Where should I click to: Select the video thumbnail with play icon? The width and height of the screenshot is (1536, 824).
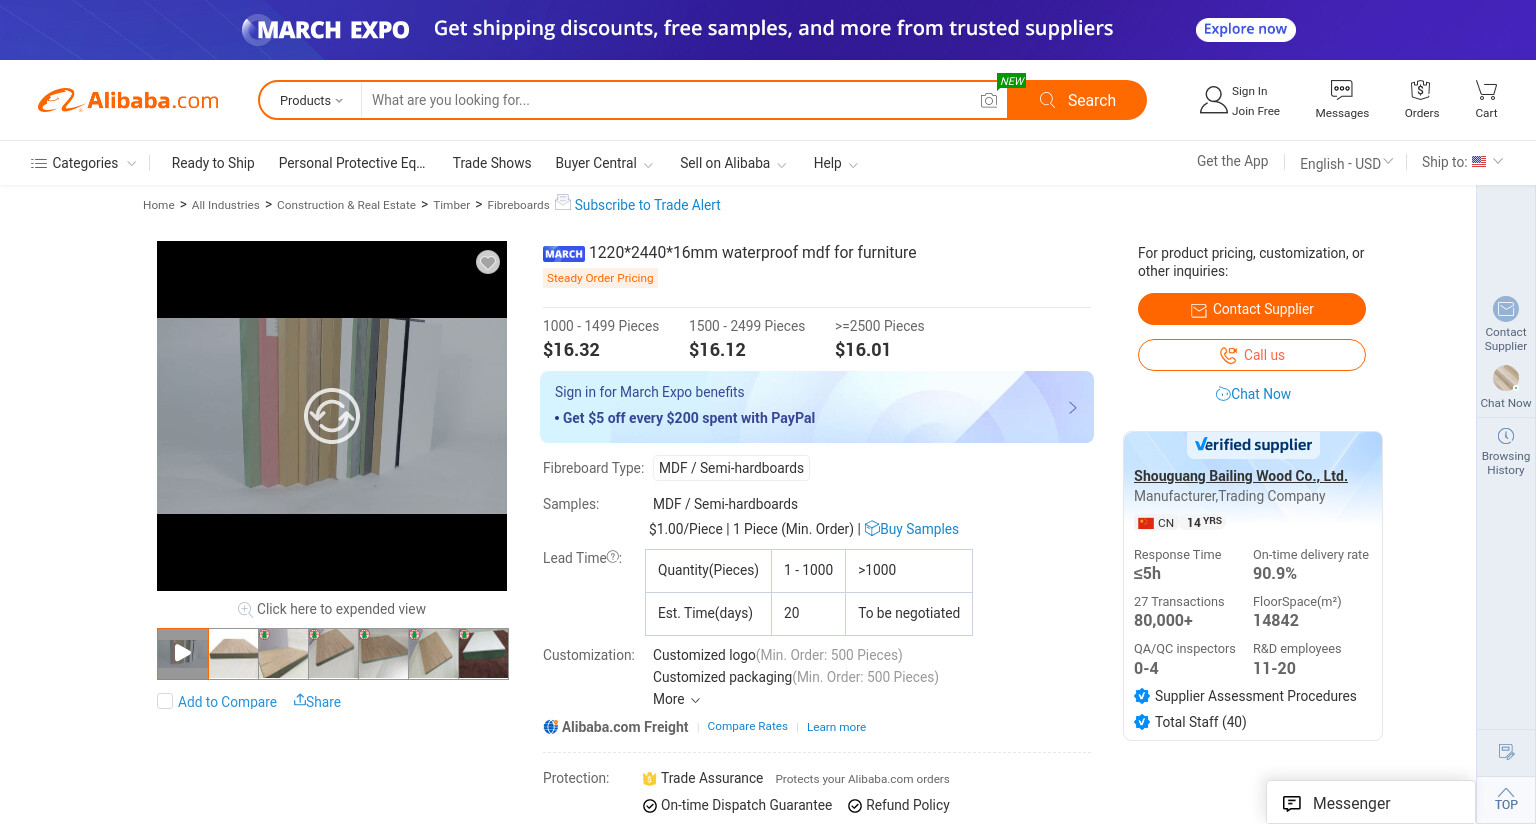[x=182, y=653]
